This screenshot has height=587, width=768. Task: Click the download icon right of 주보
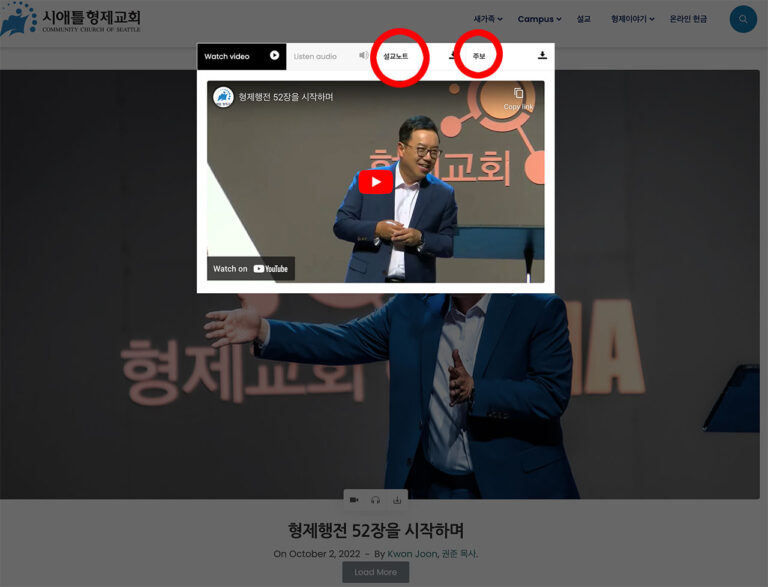(x=542, y=56)
